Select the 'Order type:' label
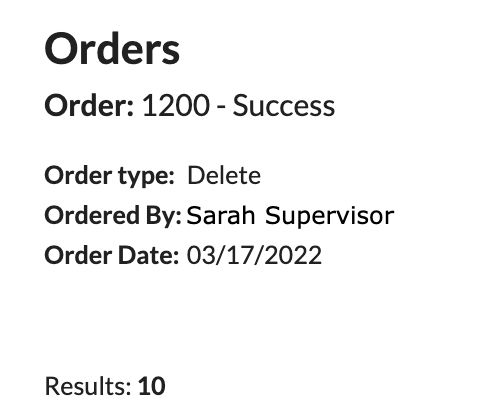This screenshot has width=496, height=420. tap(109, 176)
